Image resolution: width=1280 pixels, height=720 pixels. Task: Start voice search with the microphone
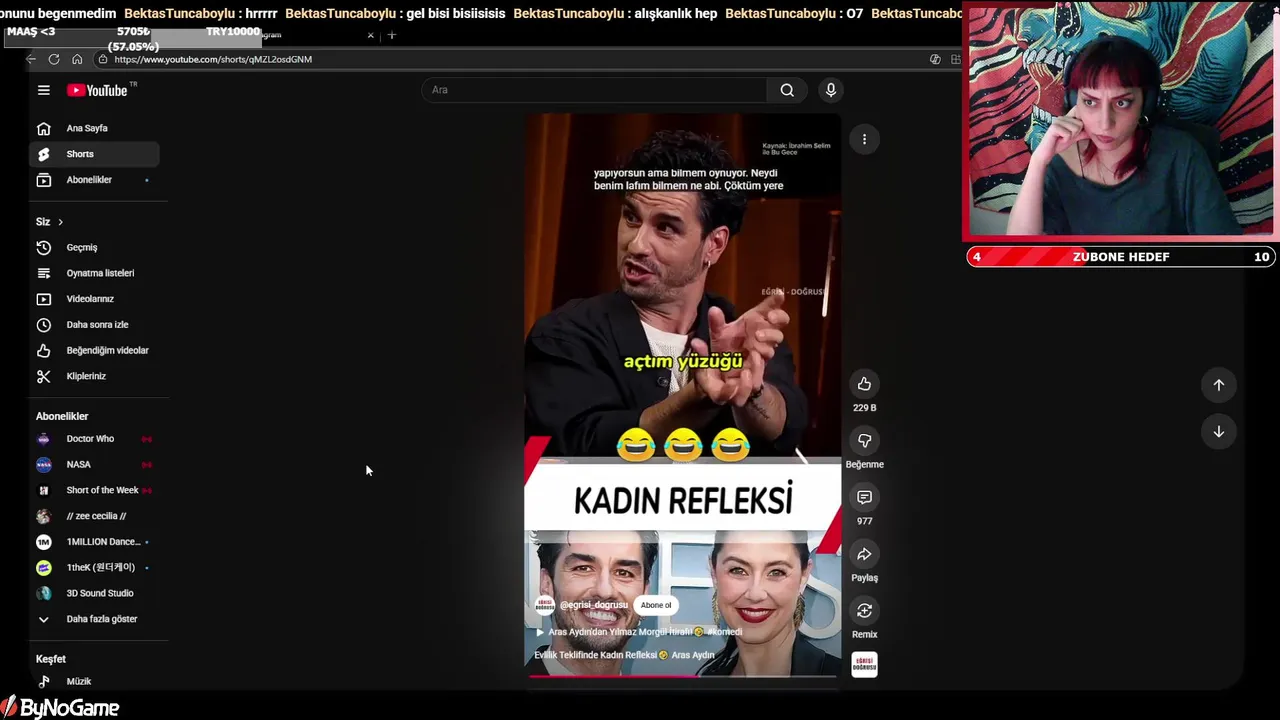coord(830,90)
